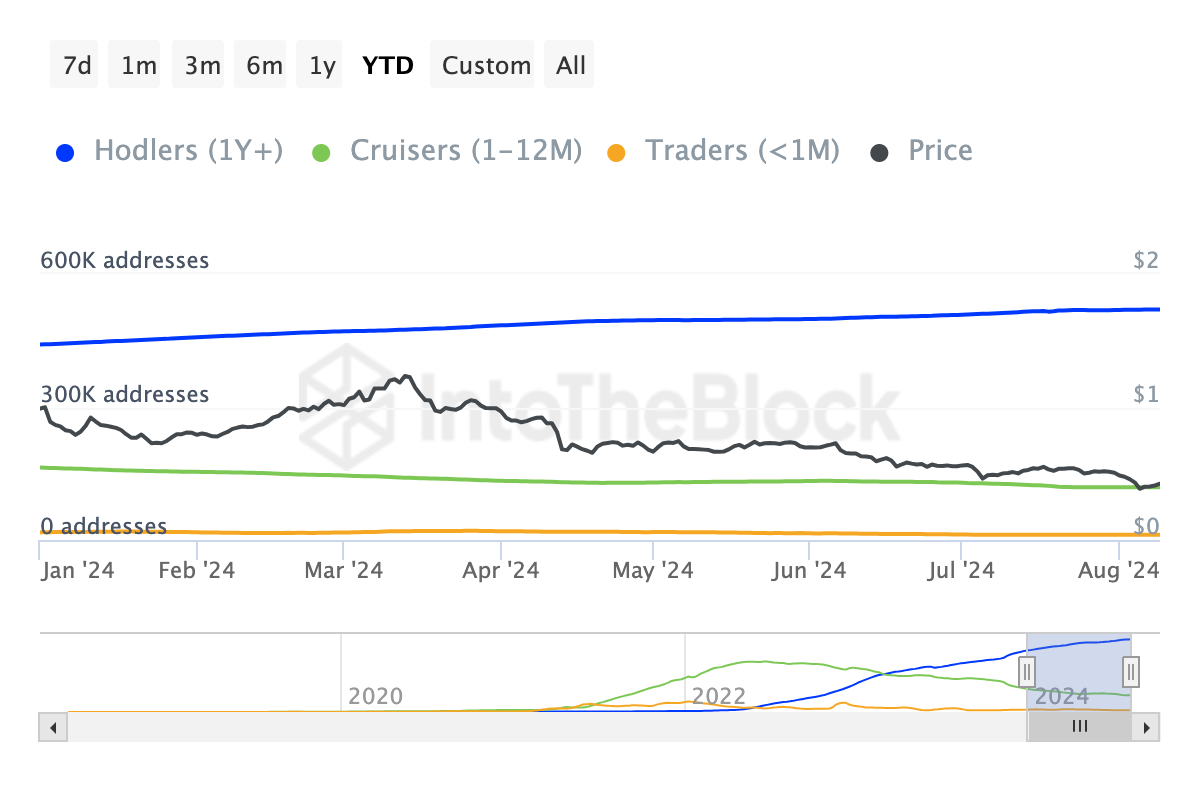Select the 7d time range
1200x800 pixels.
[76, 66]
